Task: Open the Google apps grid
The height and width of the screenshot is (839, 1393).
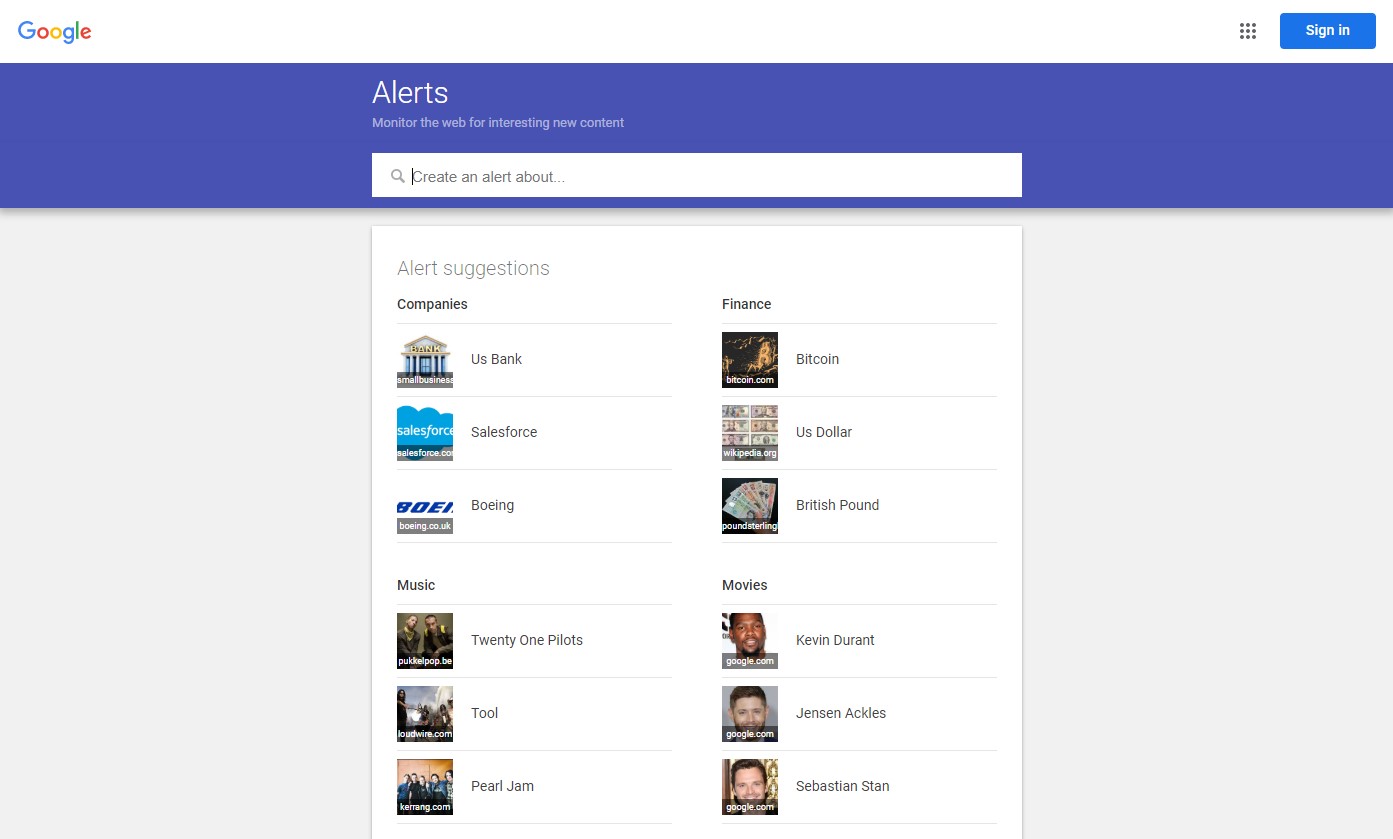Action: point(1247,31)
